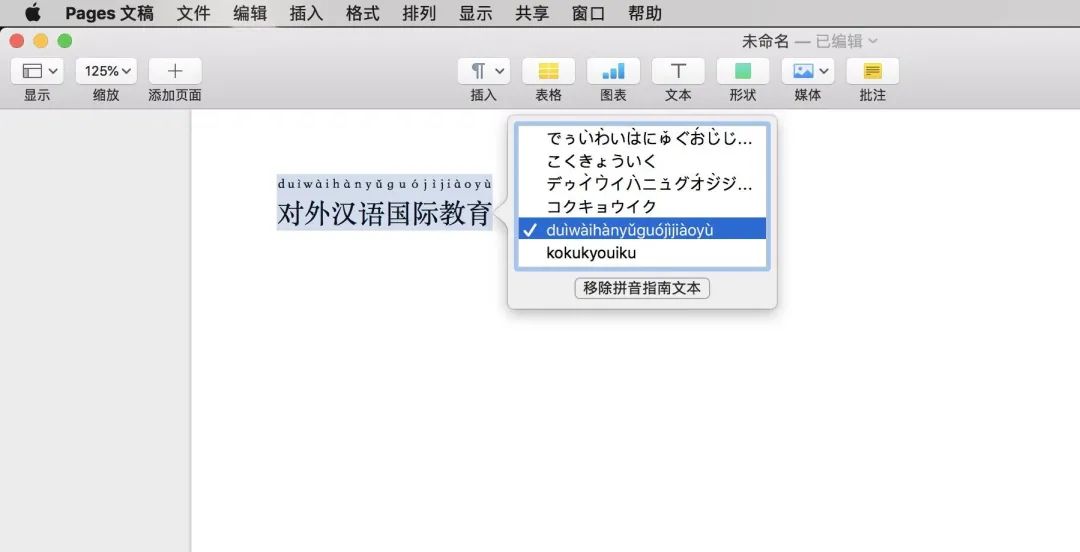Add a comment with 批注 icon
The width and height of the screenshot is (1080, 552).
[872, 71]
